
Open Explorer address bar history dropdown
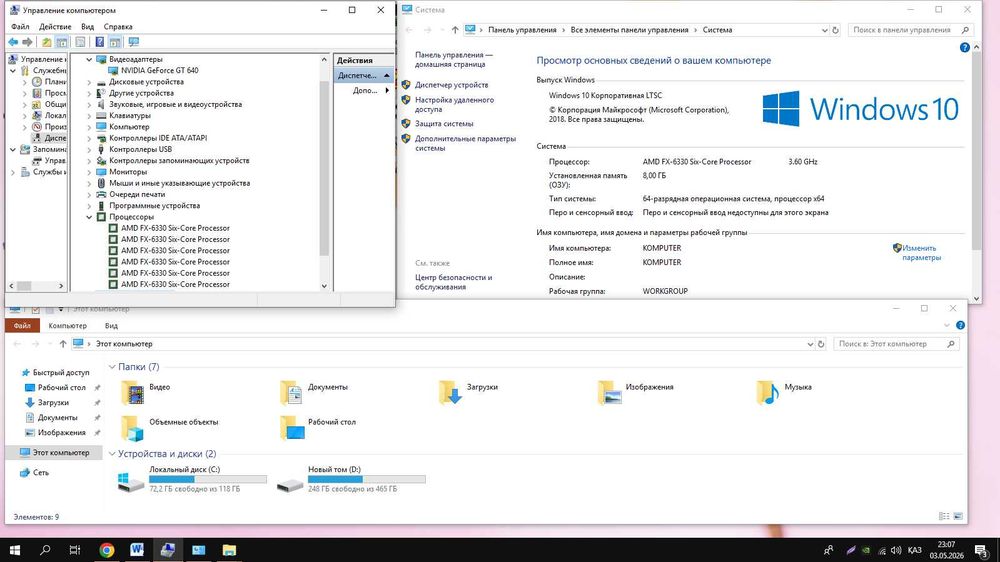click(810, 344)
